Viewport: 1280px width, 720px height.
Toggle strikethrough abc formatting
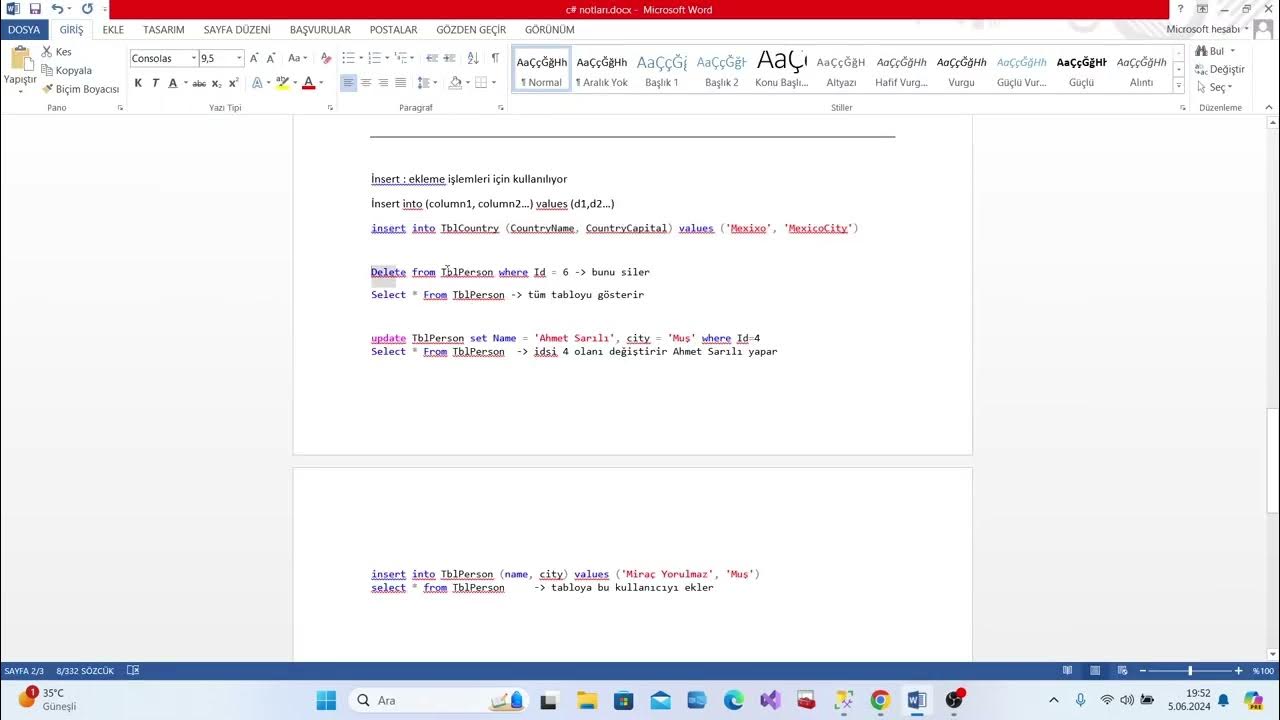coord(199,83)
